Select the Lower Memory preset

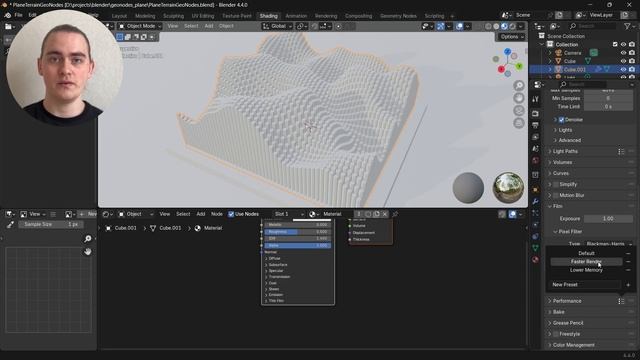tap(586, 270)
